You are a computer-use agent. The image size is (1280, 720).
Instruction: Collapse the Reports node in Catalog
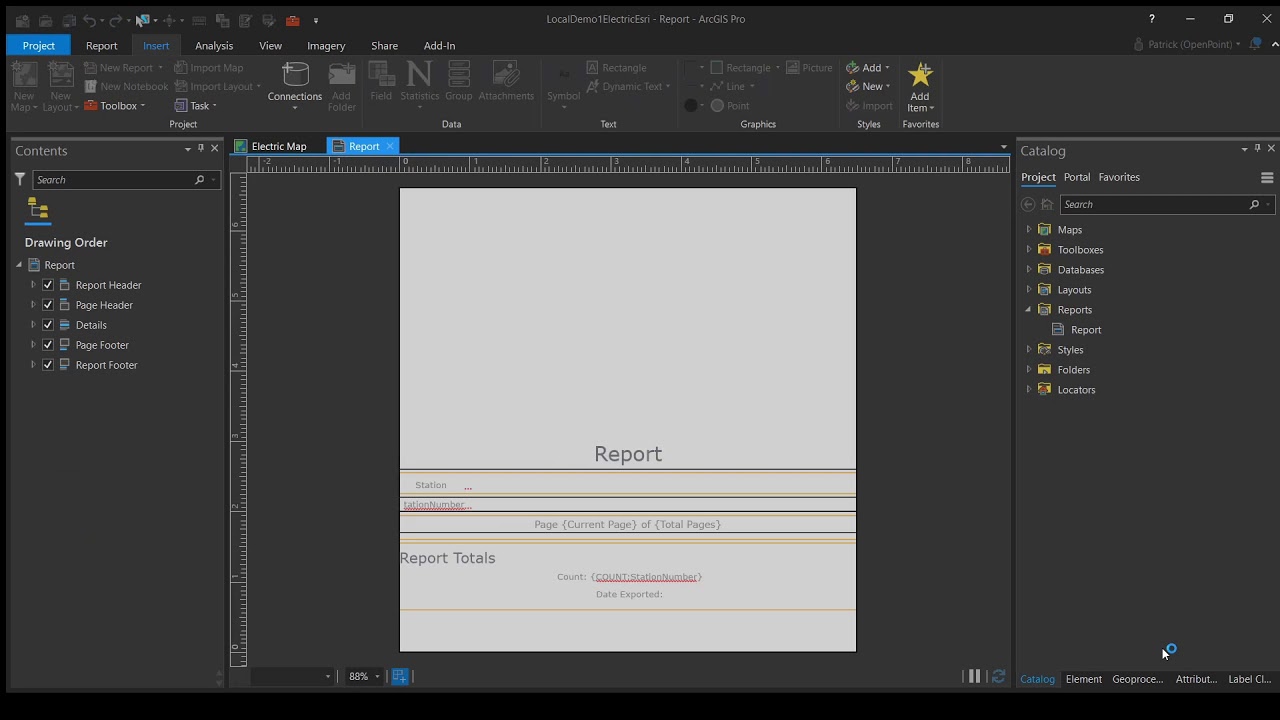point(1028,309)
